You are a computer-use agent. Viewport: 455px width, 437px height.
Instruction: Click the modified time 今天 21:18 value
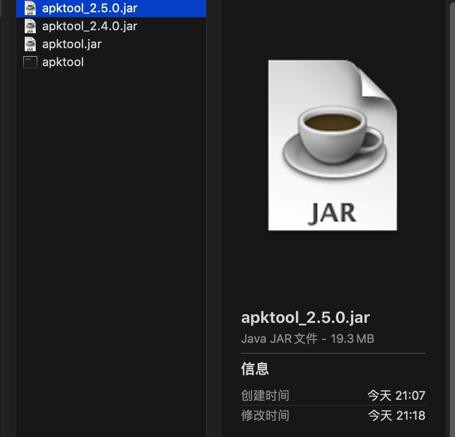point(396,416)
